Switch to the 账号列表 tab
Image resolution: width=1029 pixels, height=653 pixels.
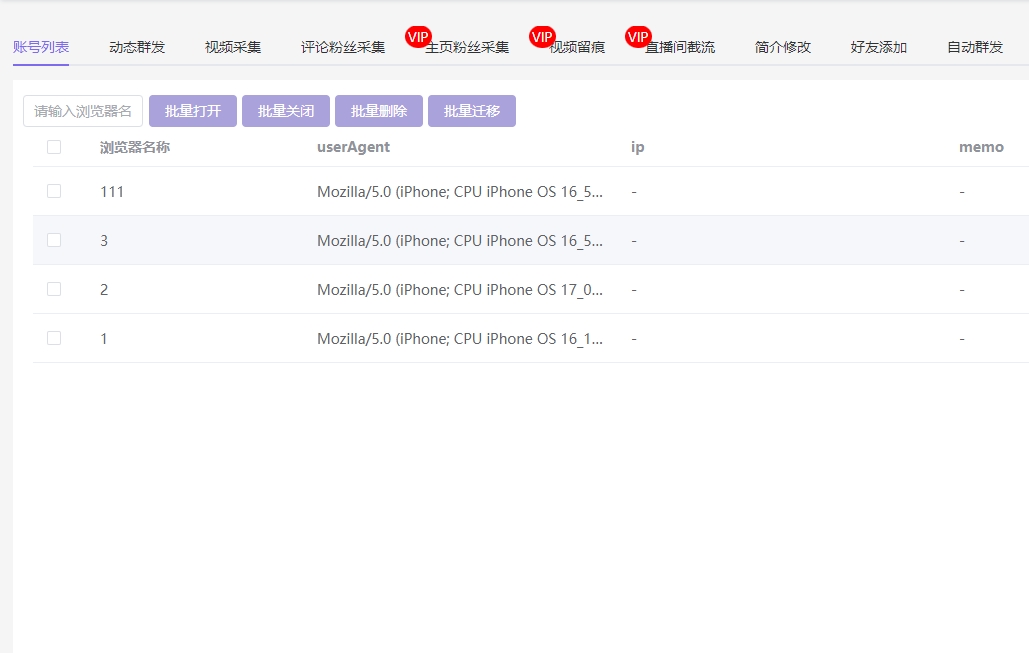click(41, 47)
